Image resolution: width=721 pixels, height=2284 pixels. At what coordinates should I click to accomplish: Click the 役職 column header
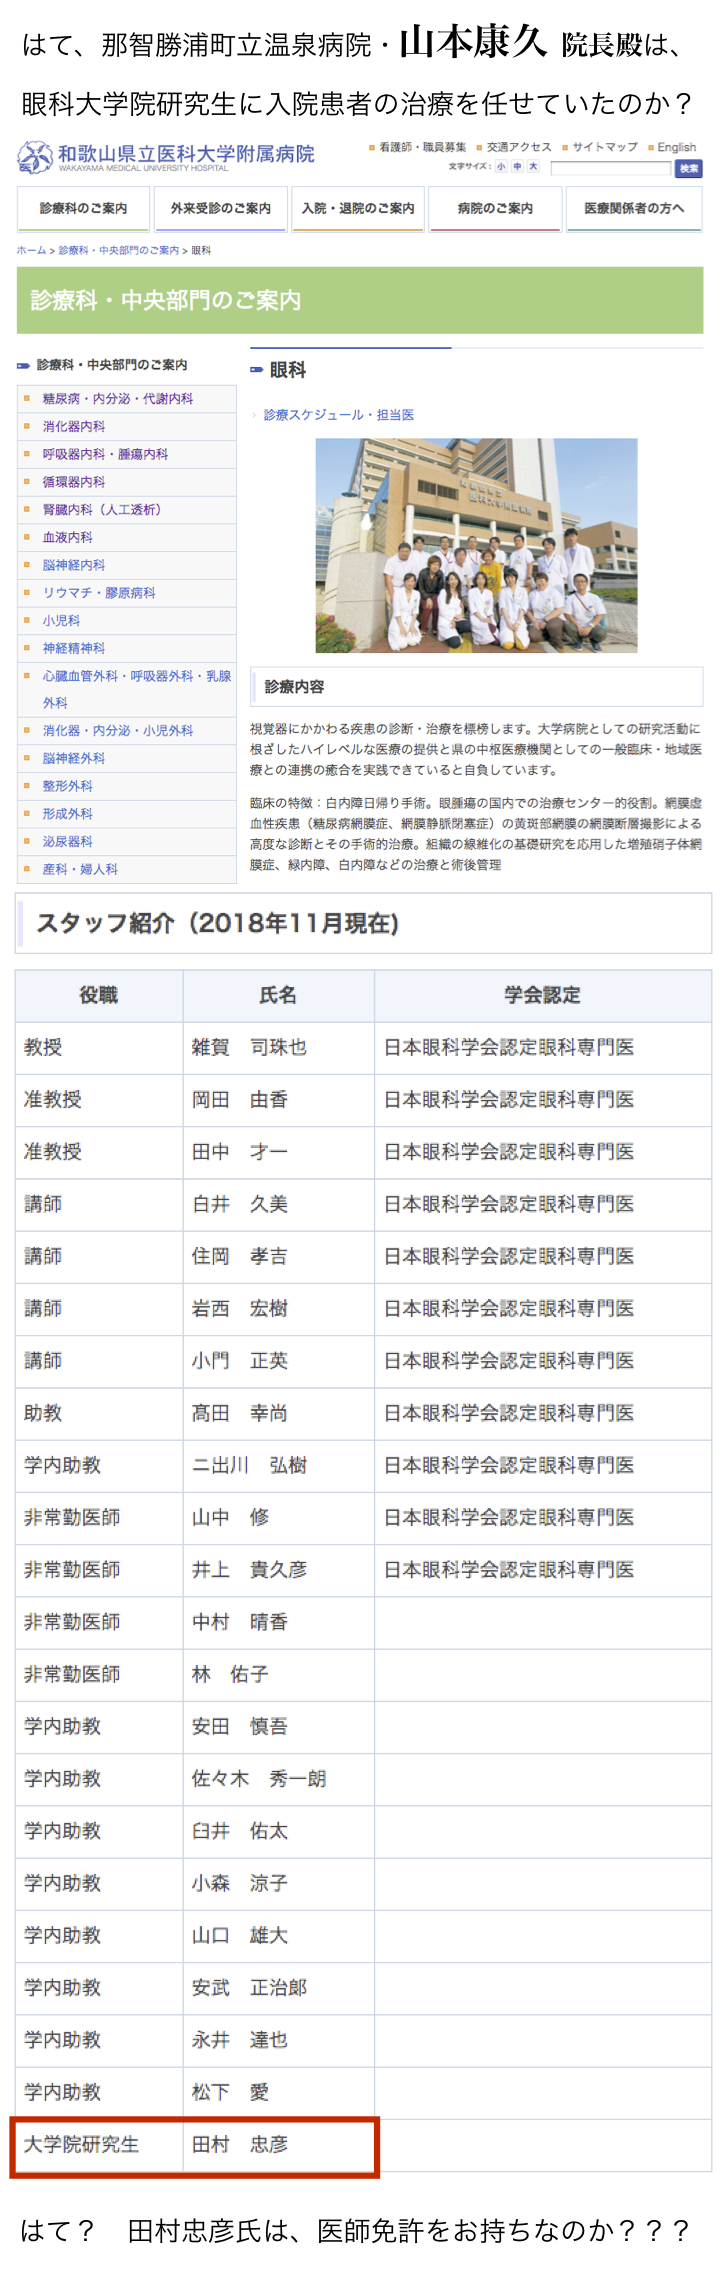98,995
